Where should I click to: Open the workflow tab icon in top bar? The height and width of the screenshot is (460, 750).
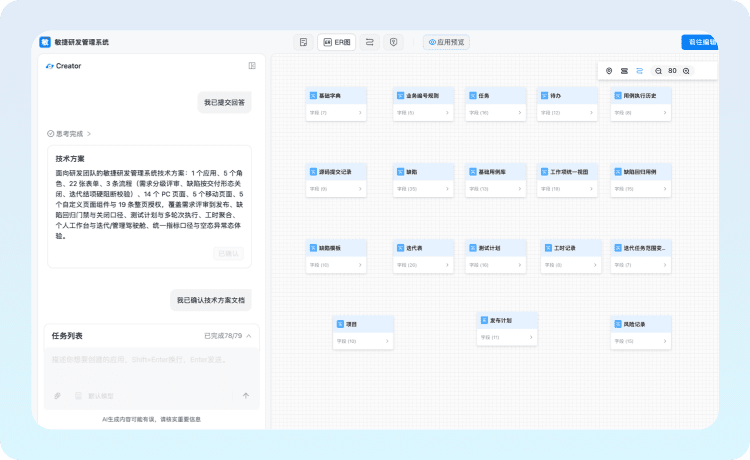click(370, 42)
